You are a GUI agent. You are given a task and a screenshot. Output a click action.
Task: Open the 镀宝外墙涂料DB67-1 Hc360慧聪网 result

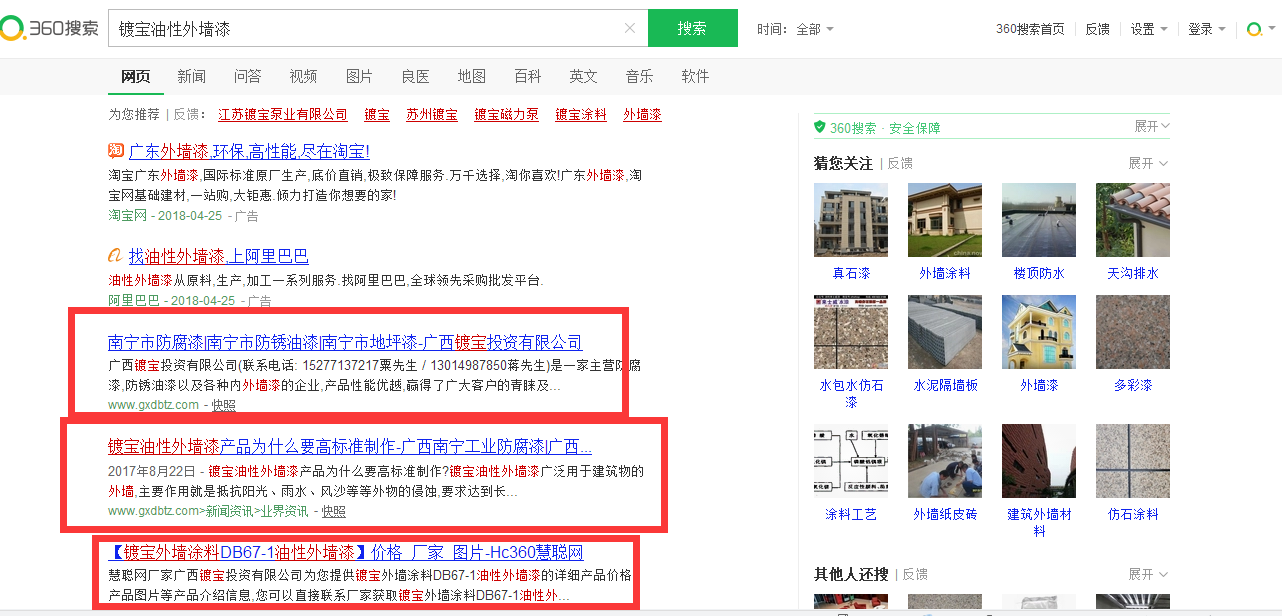346,552
